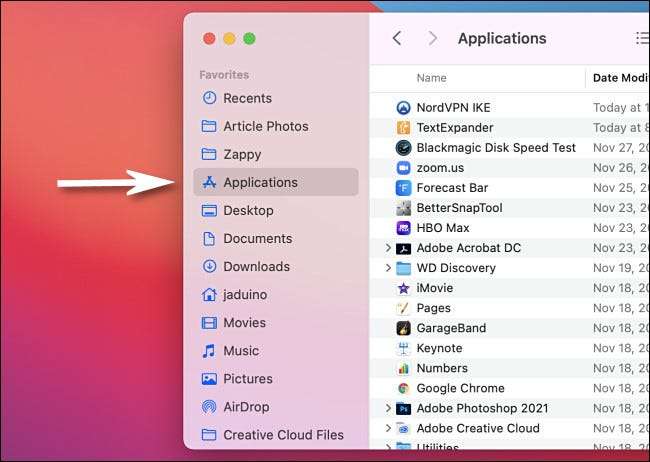Sort by the Name column header
The image size is (650, 462).
click(x=432, y=78)
